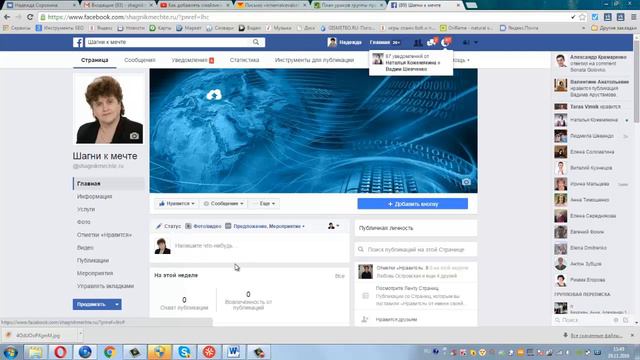
Task: Open account menu arrow in top bar
Action: click(476, 42)
